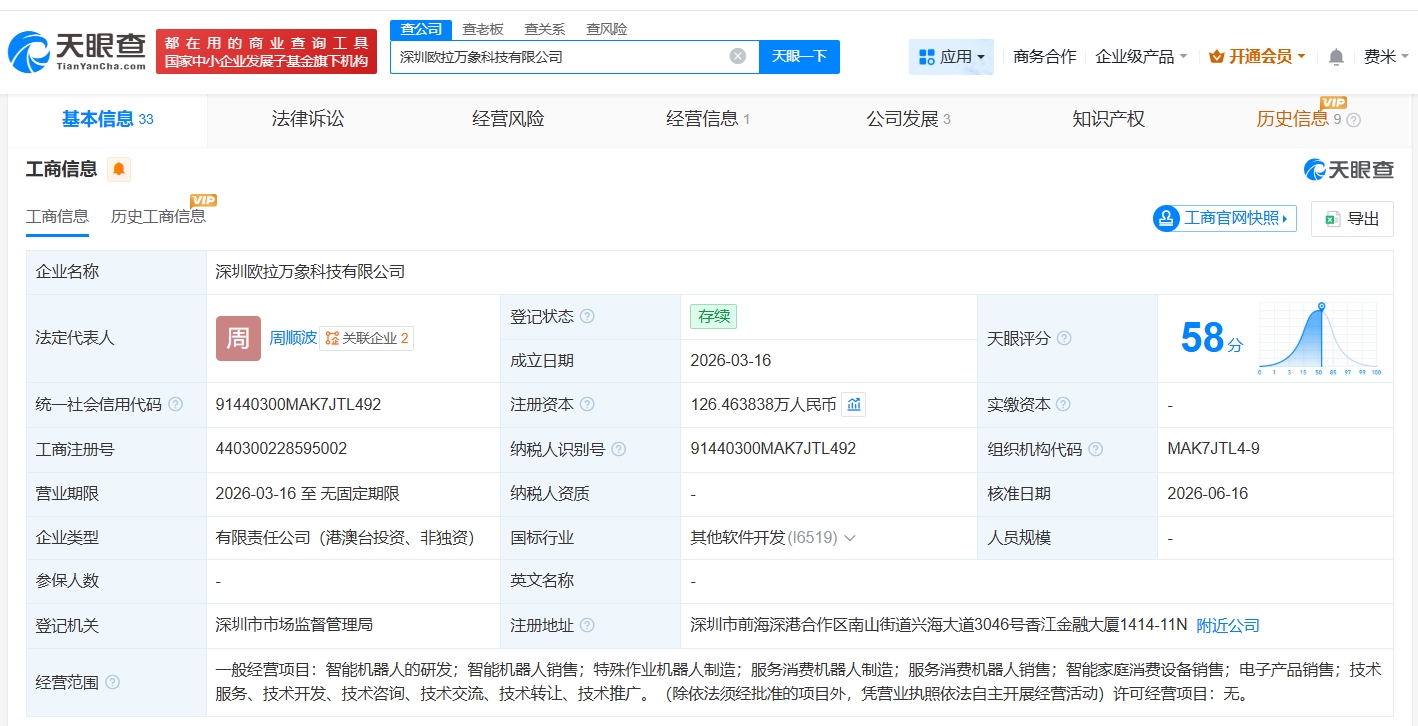The height and width of the screenshot is (726, 1418).
Task: Open the 商务合作 link
Action: pyautogui.click(x=1045, y=57)
